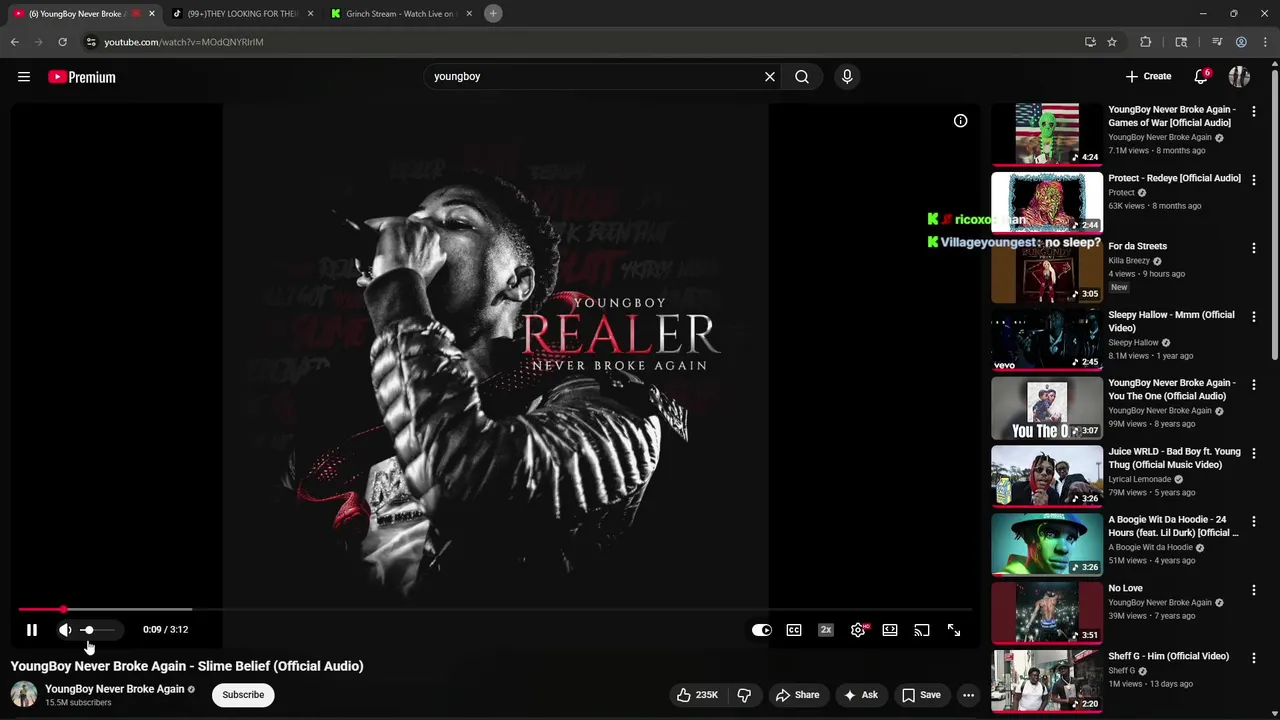Clear the search query with X
This screenshot has height=720, width=1280.
coord(769,77)
